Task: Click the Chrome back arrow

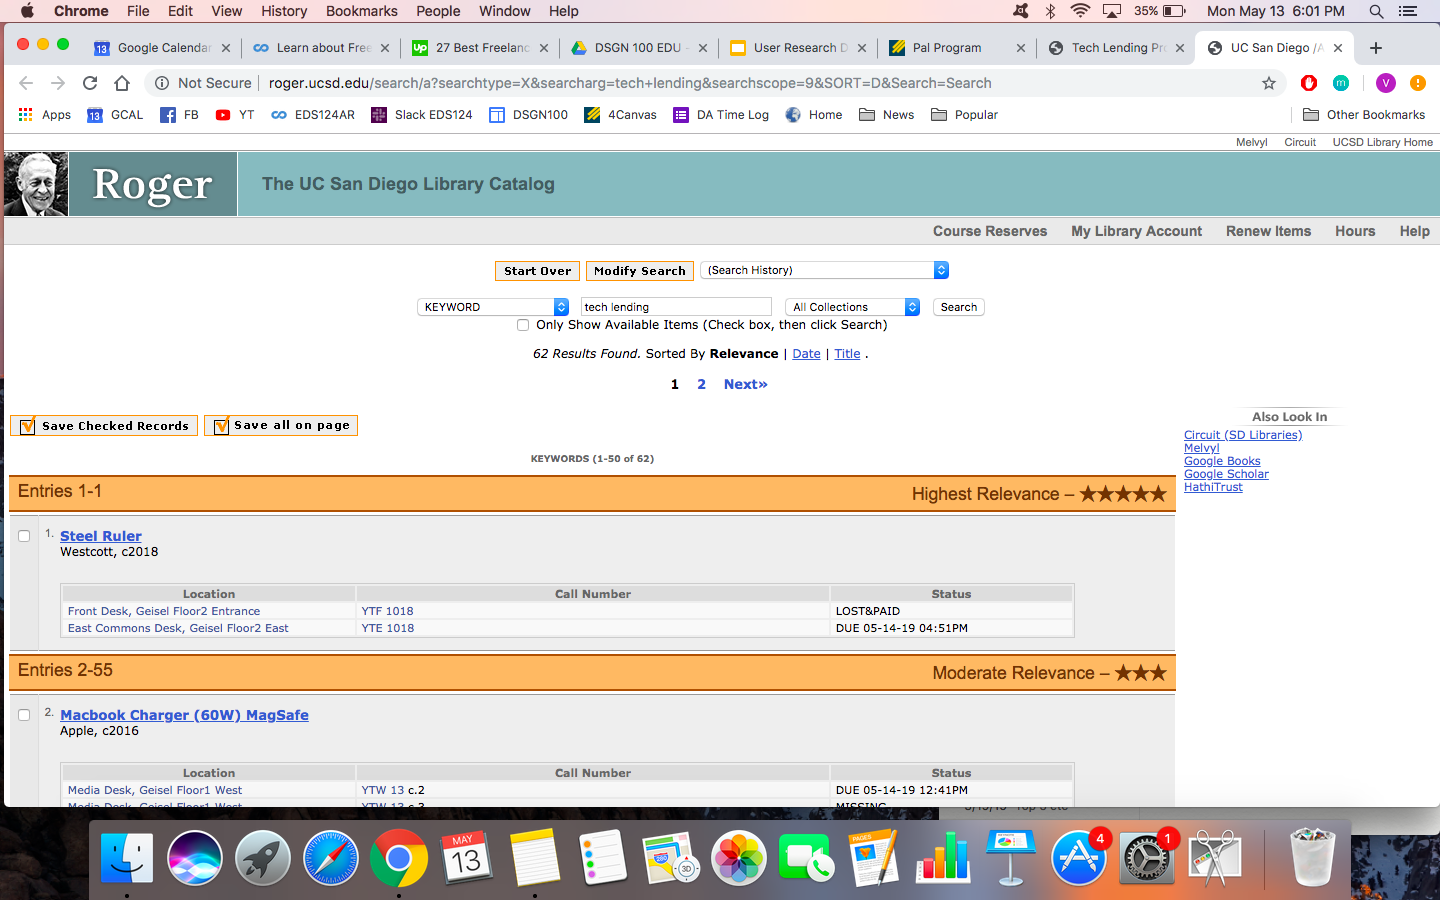Action: click(x=26, y=83)
